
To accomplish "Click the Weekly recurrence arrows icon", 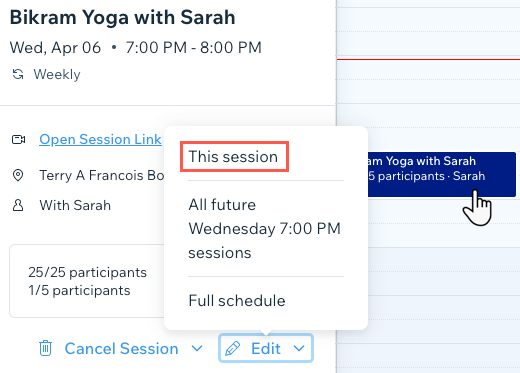I will click(18, 74).
